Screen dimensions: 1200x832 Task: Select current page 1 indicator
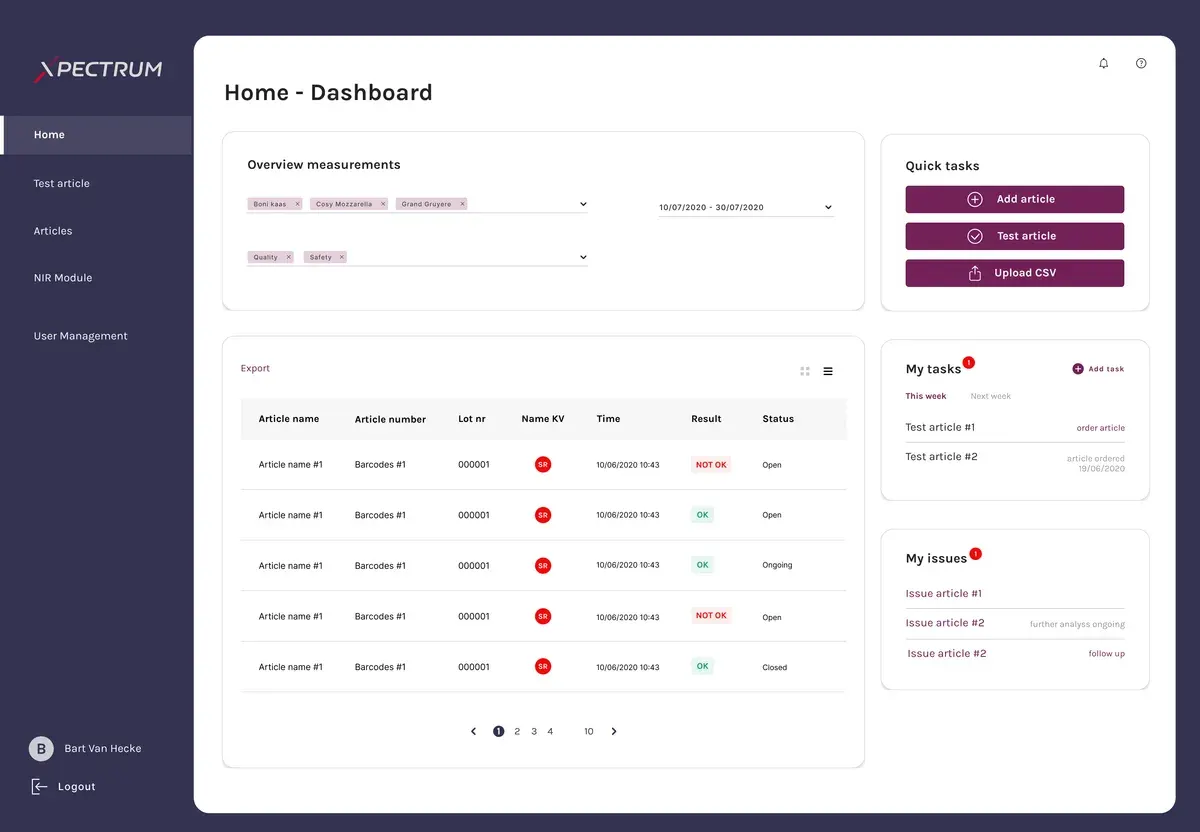click(x=499, y=731)
